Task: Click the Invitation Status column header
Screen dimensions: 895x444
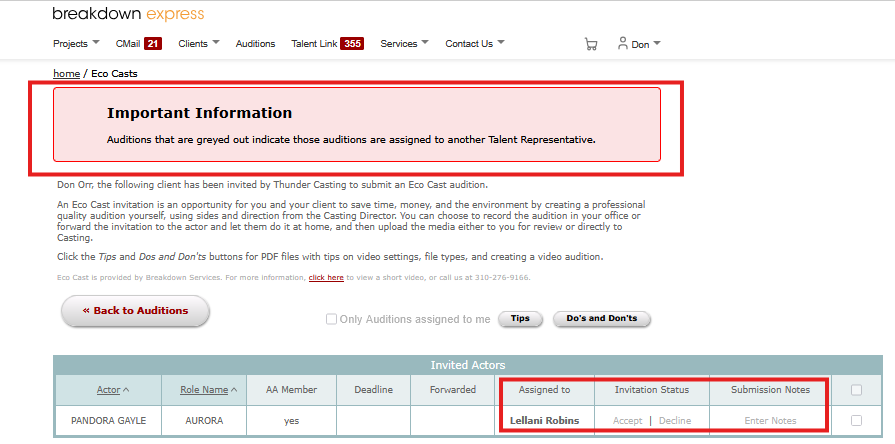Action: pyautogui.click(x=652, y=390)
